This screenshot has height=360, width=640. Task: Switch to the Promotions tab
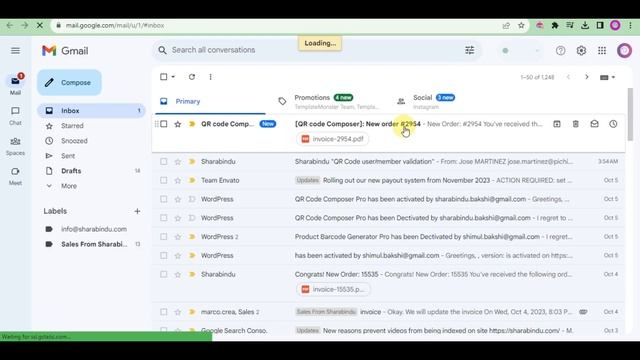[328, 101]
